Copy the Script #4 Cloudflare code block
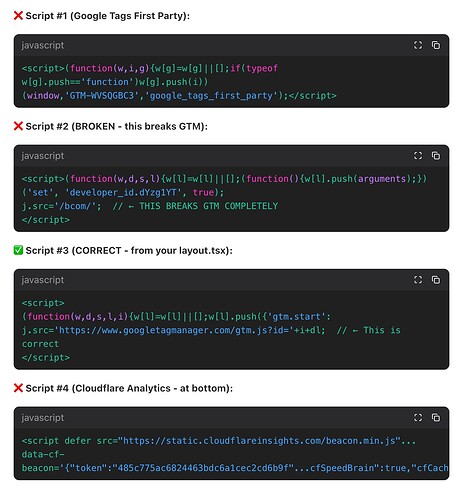This screenshot has width=461, height=500. coord(436,417)
